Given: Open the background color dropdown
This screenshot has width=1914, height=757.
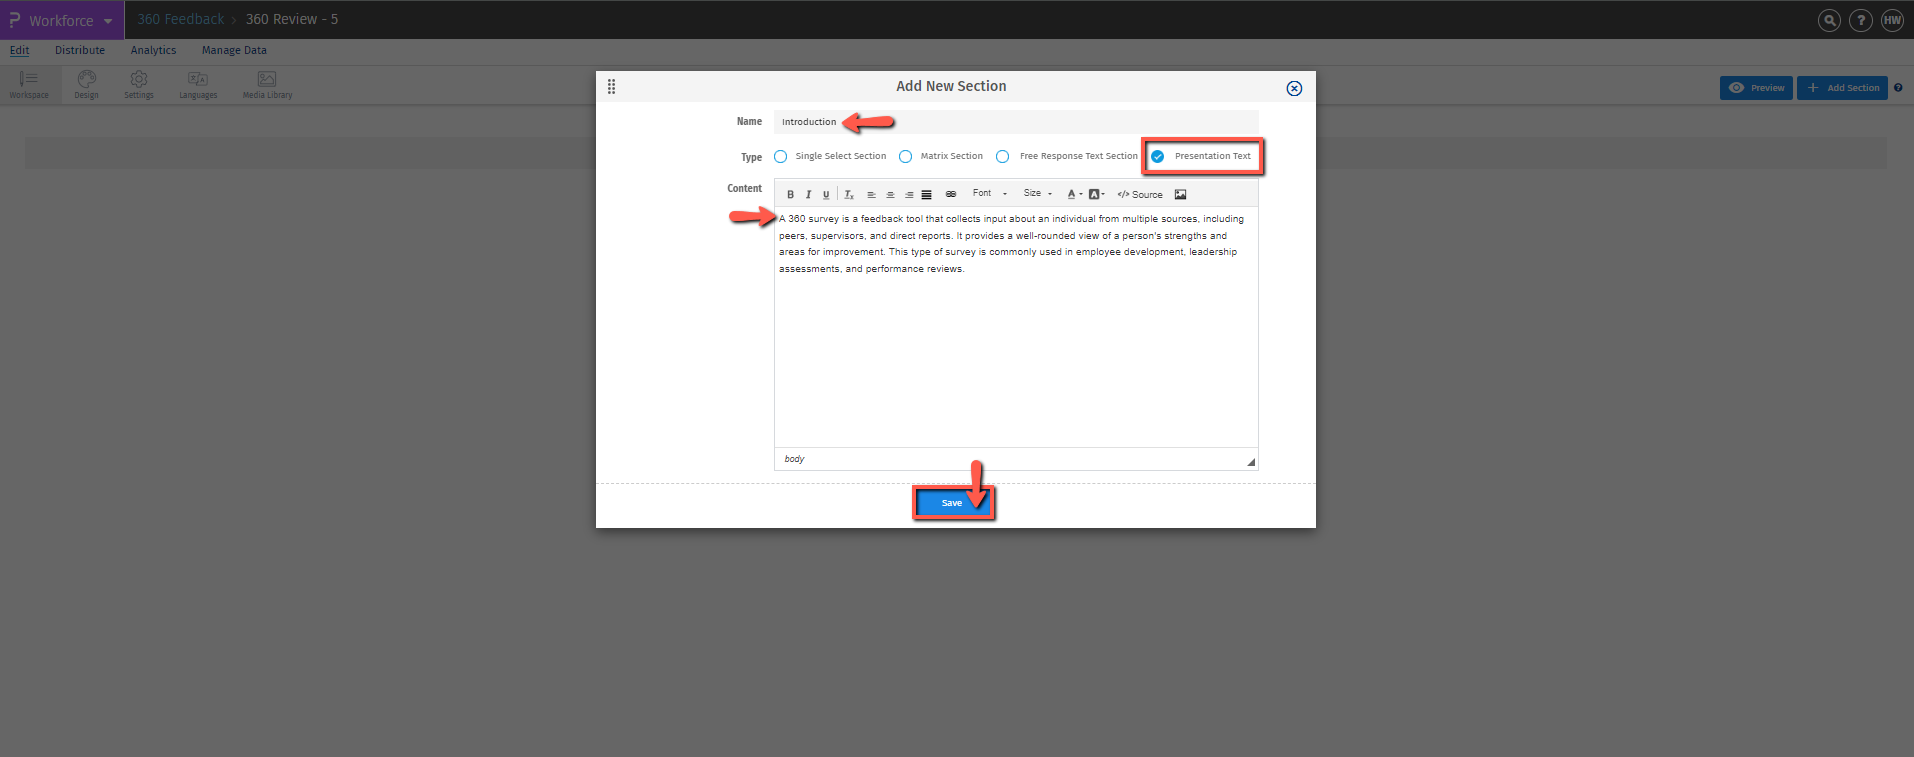Looking at the screenshot, I should pos(1097,194).
